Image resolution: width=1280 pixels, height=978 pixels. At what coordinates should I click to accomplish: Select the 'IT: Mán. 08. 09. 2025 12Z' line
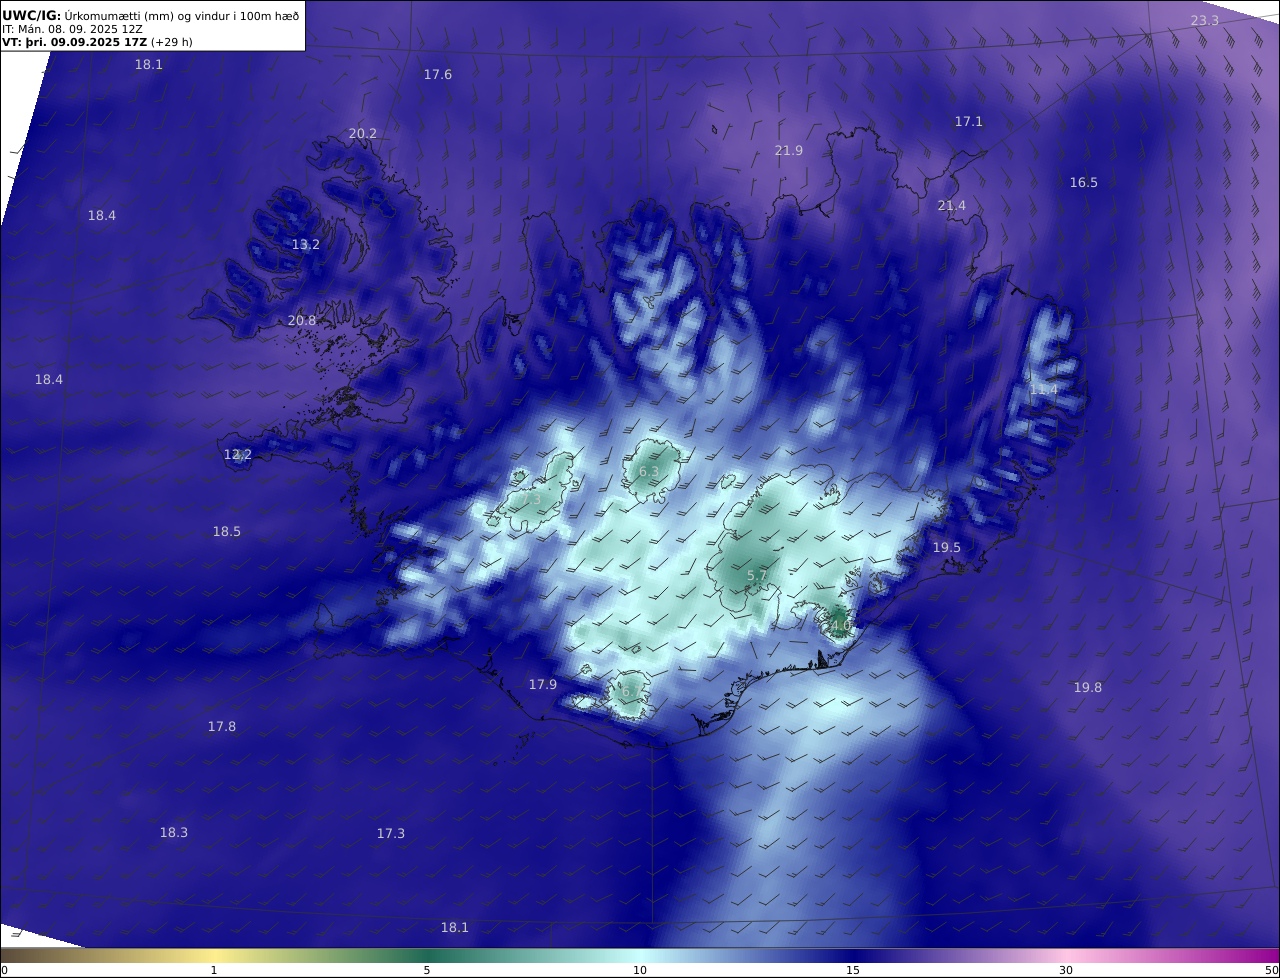(71, 30)
